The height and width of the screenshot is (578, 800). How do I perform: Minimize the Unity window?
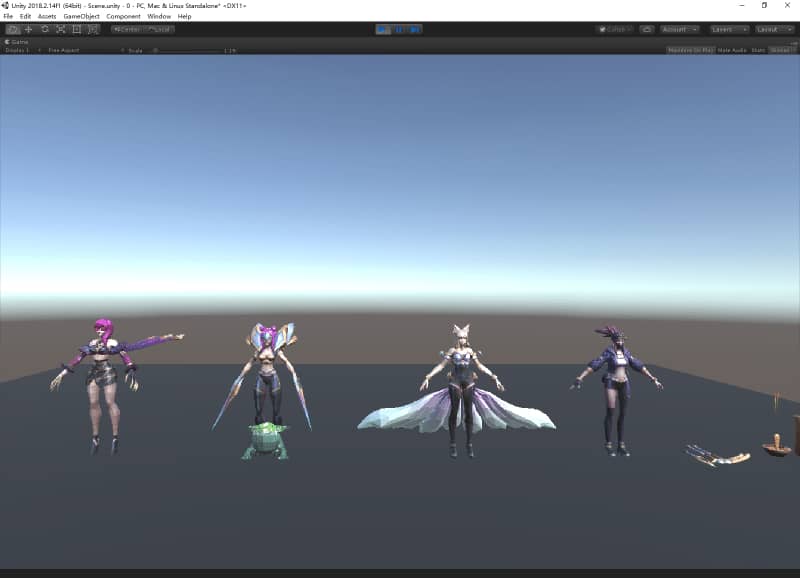coord(742,6)
